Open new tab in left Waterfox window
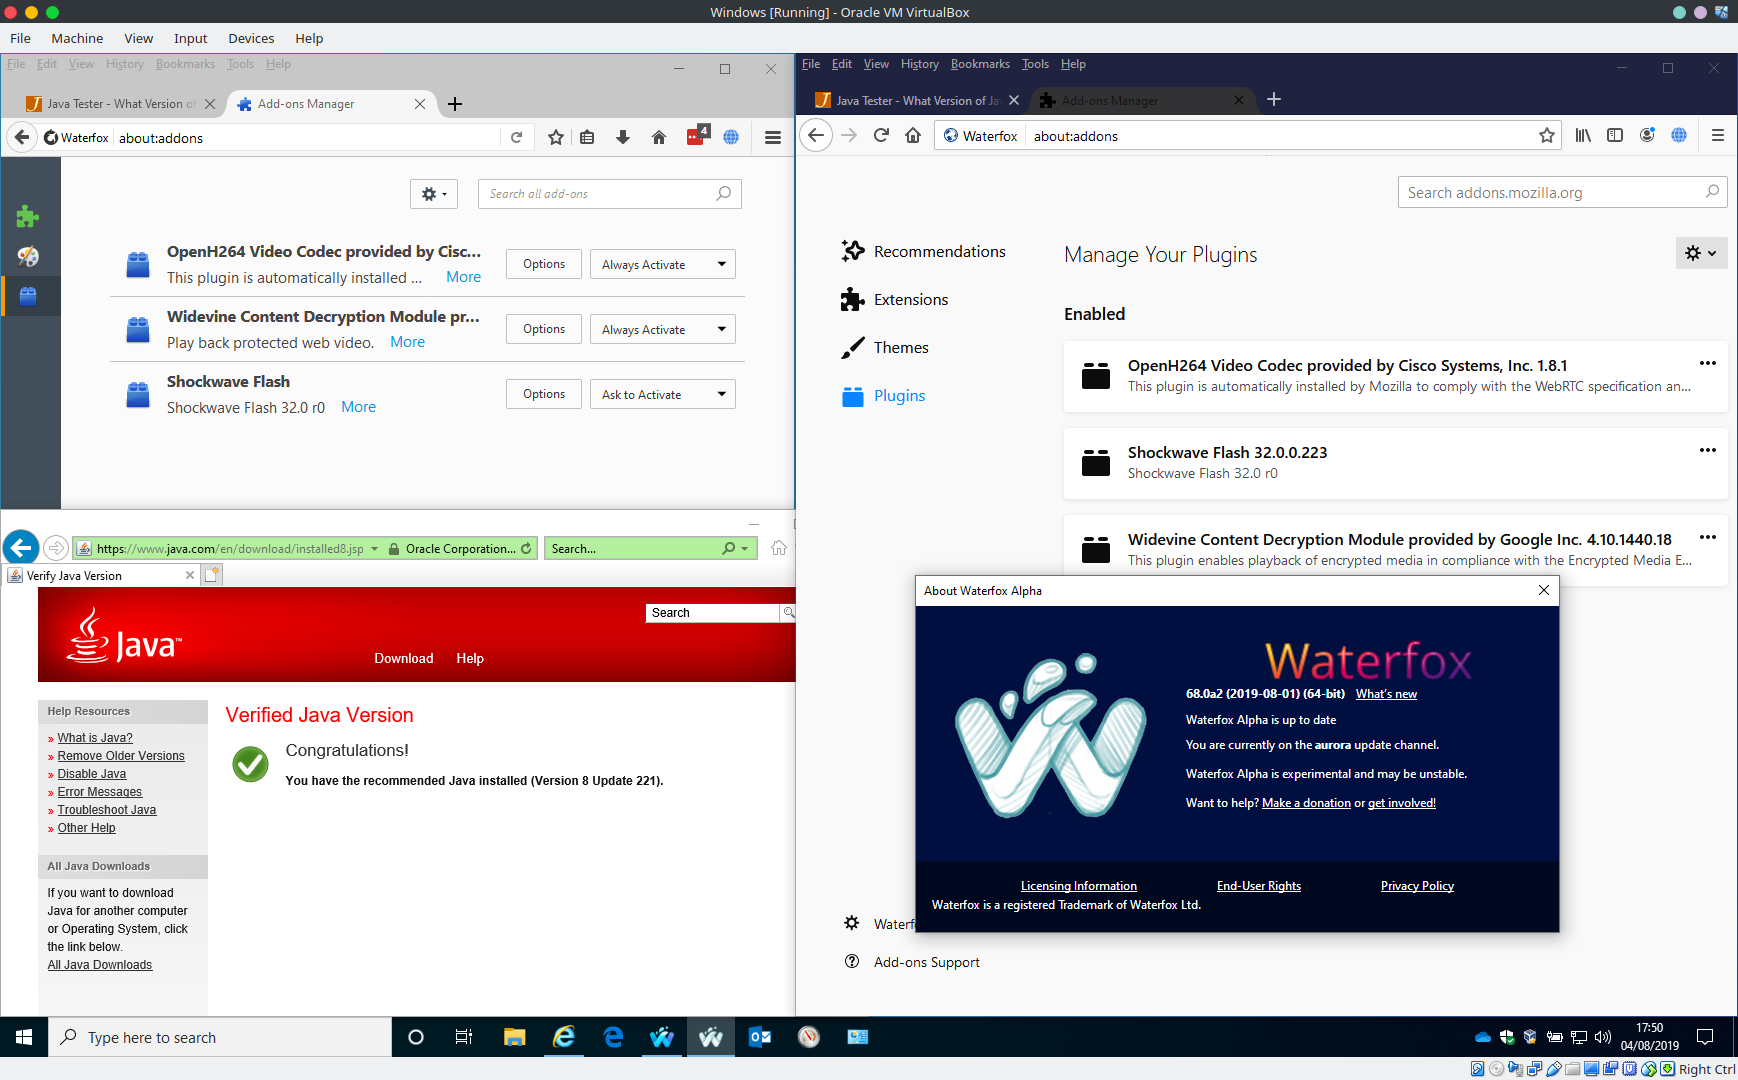The width and height of the screenshot is (1738, 1080). tap(455, 104)
